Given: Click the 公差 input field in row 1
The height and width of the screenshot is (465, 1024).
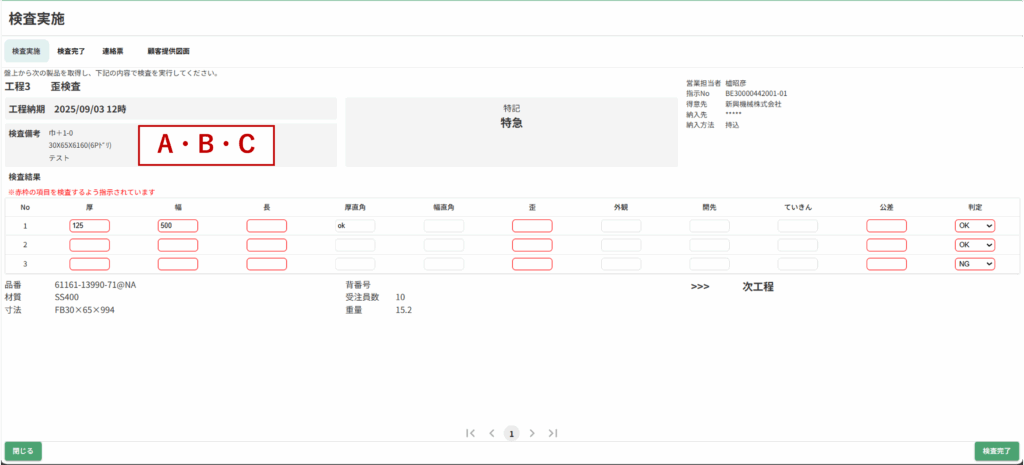Looking at the screenshot, I should 886,226.
